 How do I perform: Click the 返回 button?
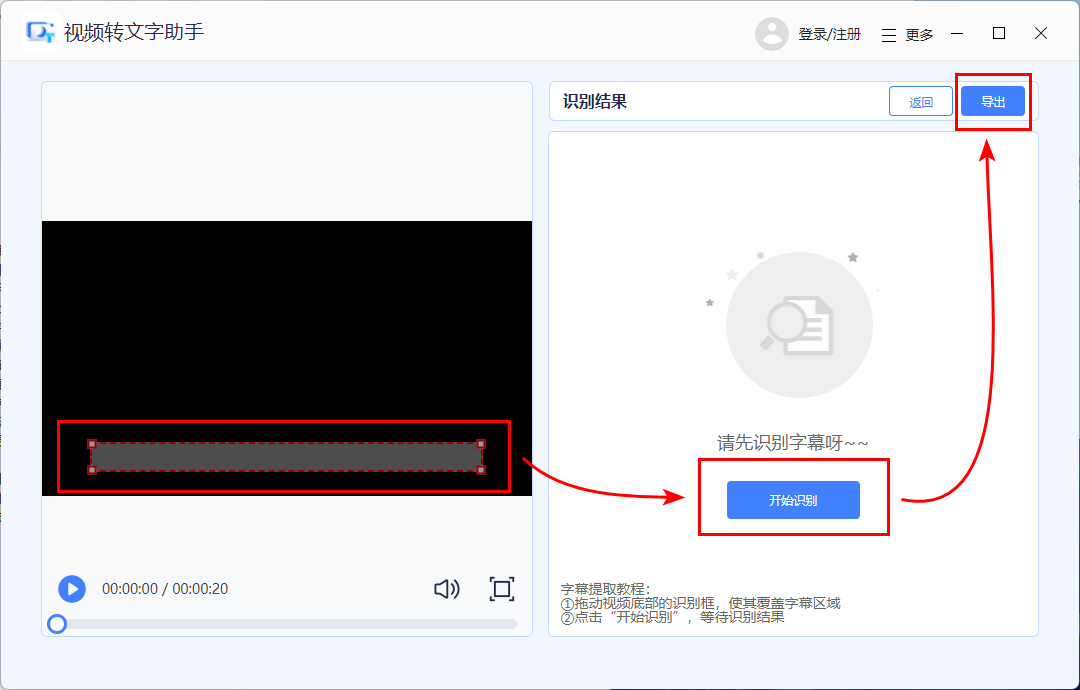coord(920,100)
